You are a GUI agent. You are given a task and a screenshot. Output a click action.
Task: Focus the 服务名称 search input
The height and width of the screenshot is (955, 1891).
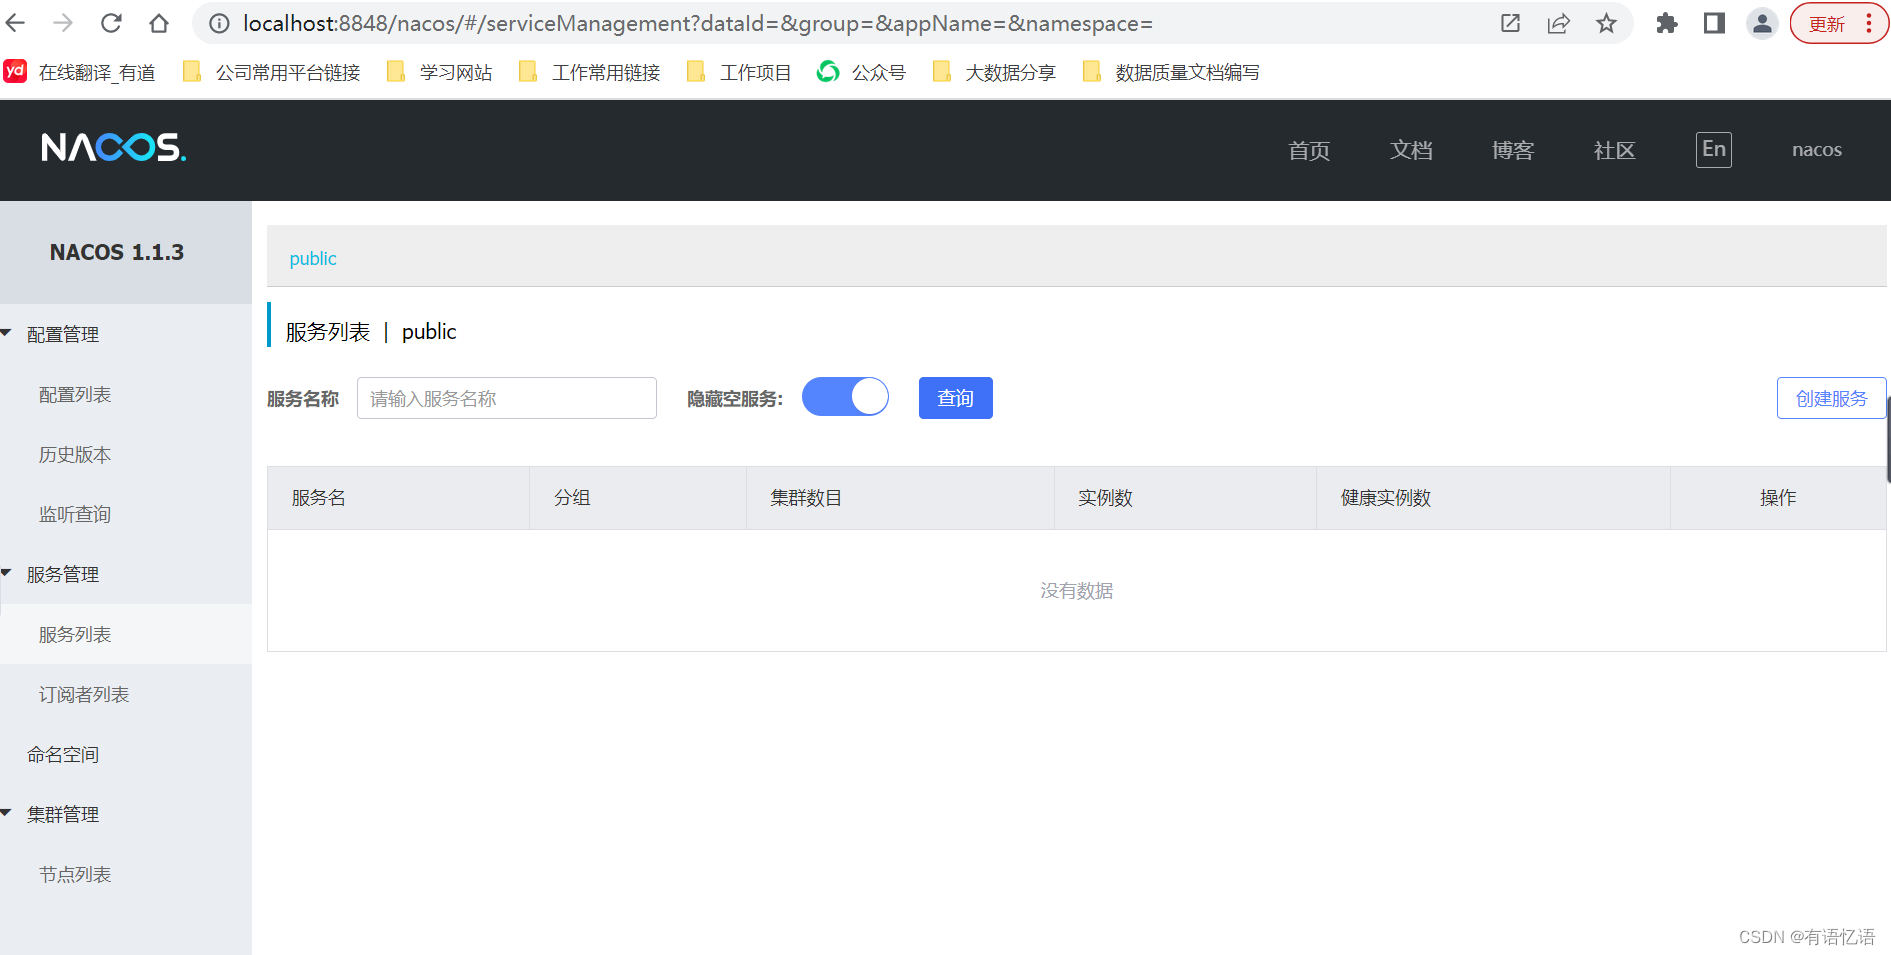[x=507, y=398]
